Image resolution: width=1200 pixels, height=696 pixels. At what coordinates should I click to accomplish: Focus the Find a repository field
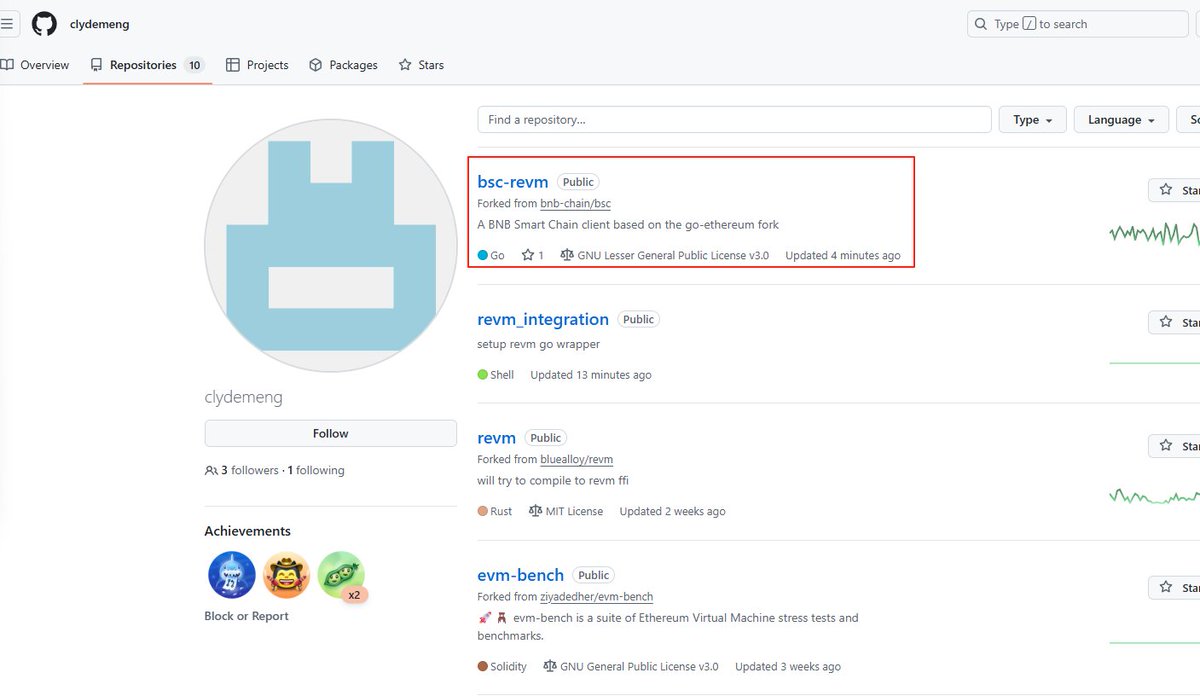coord(734,120)
